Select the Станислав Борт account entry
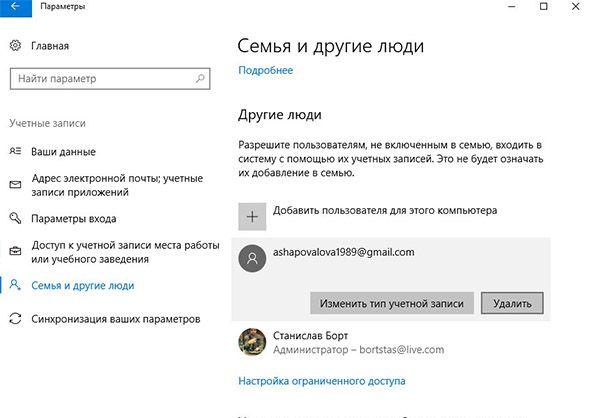The height and width of the screenshot is (418, 589). click(x=391, y=342)
